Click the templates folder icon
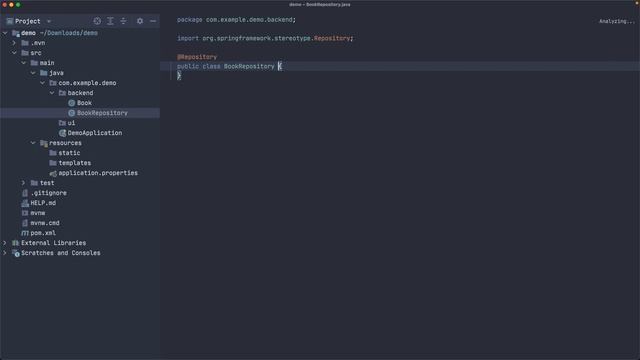Viewport: 640px width, 360px height. (x=53, y=163)
